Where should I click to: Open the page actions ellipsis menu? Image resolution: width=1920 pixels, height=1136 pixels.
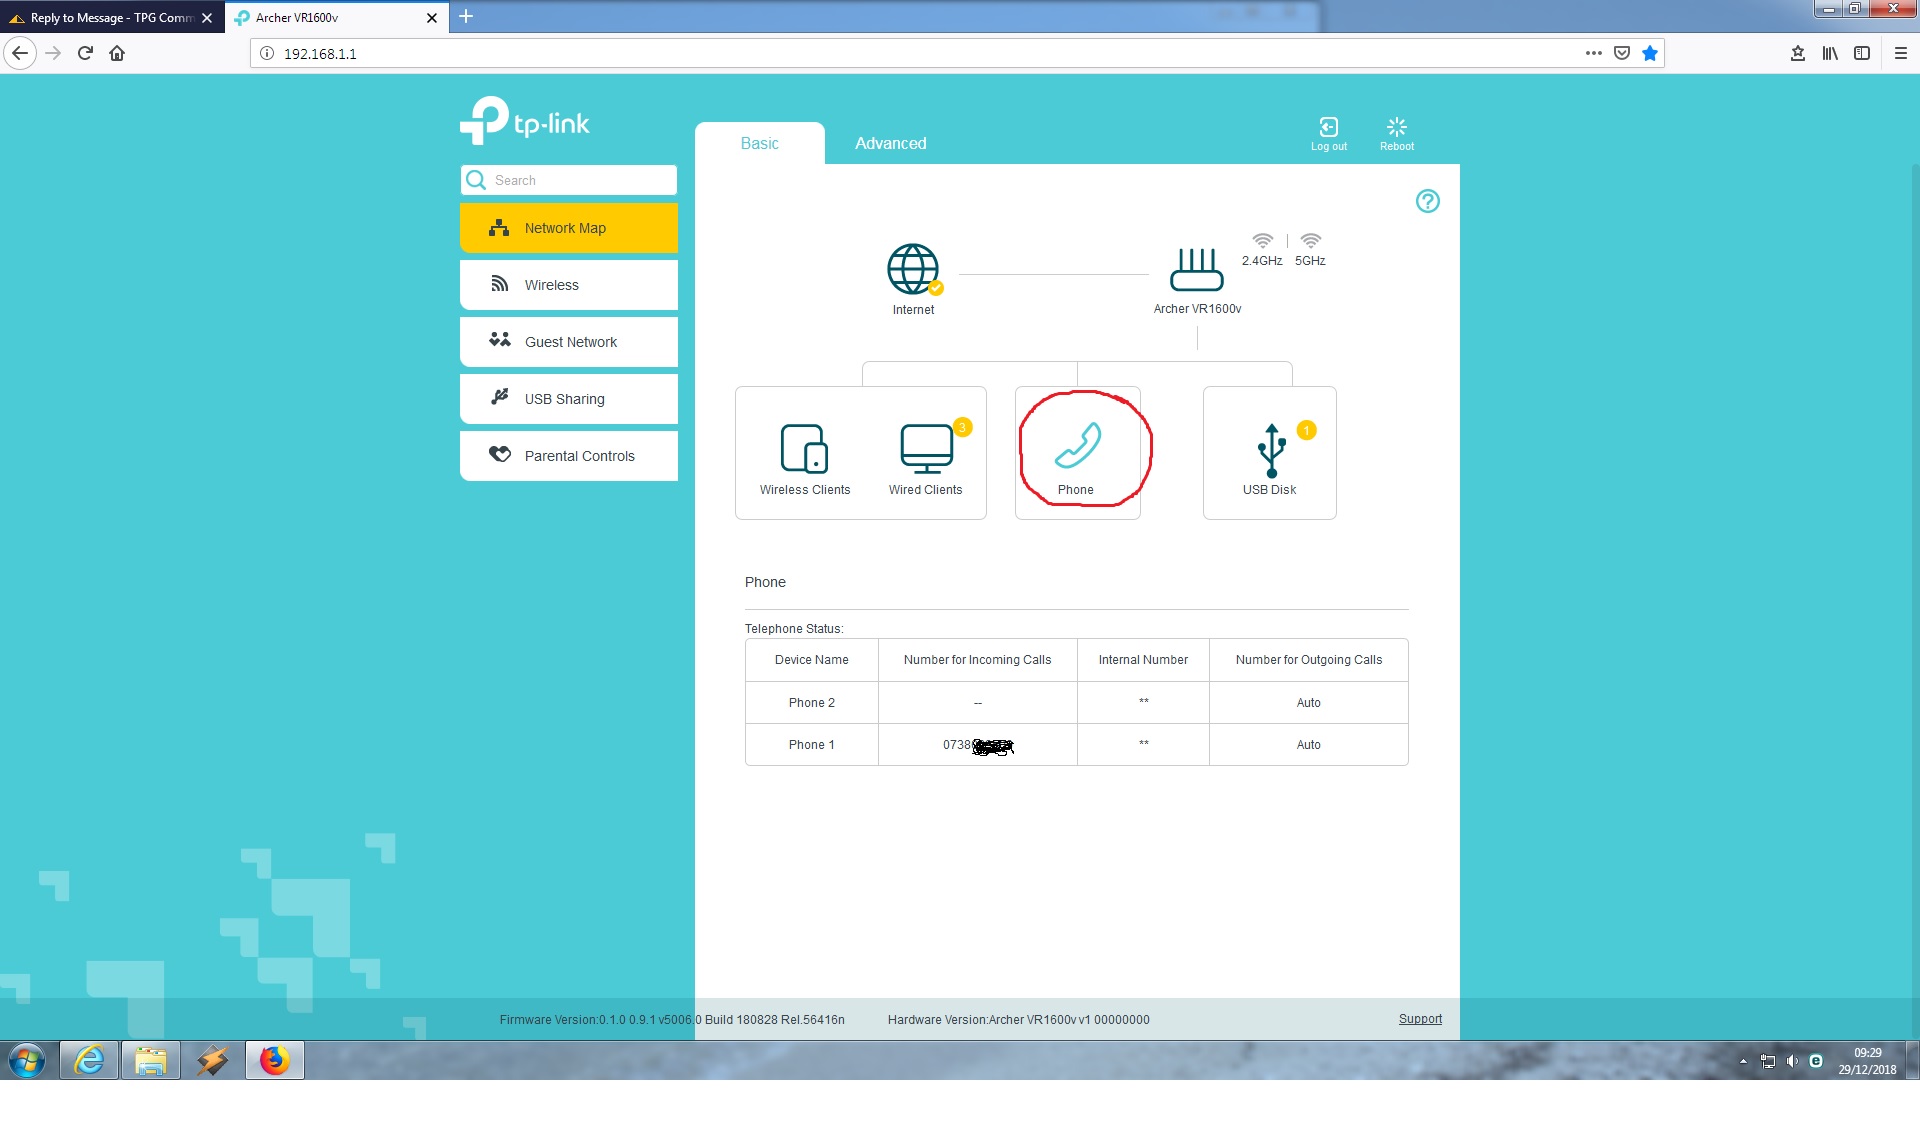tap(1594, 53)
